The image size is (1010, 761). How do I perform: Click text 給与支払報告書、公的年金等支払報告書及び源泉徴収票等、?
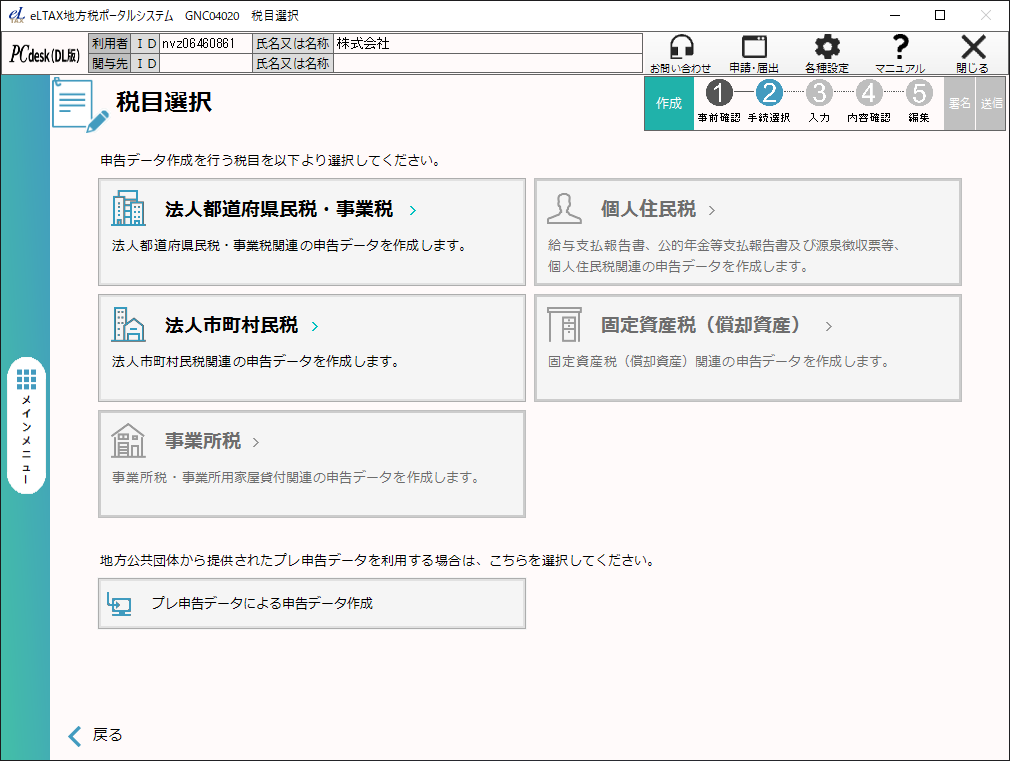(724, 246)
